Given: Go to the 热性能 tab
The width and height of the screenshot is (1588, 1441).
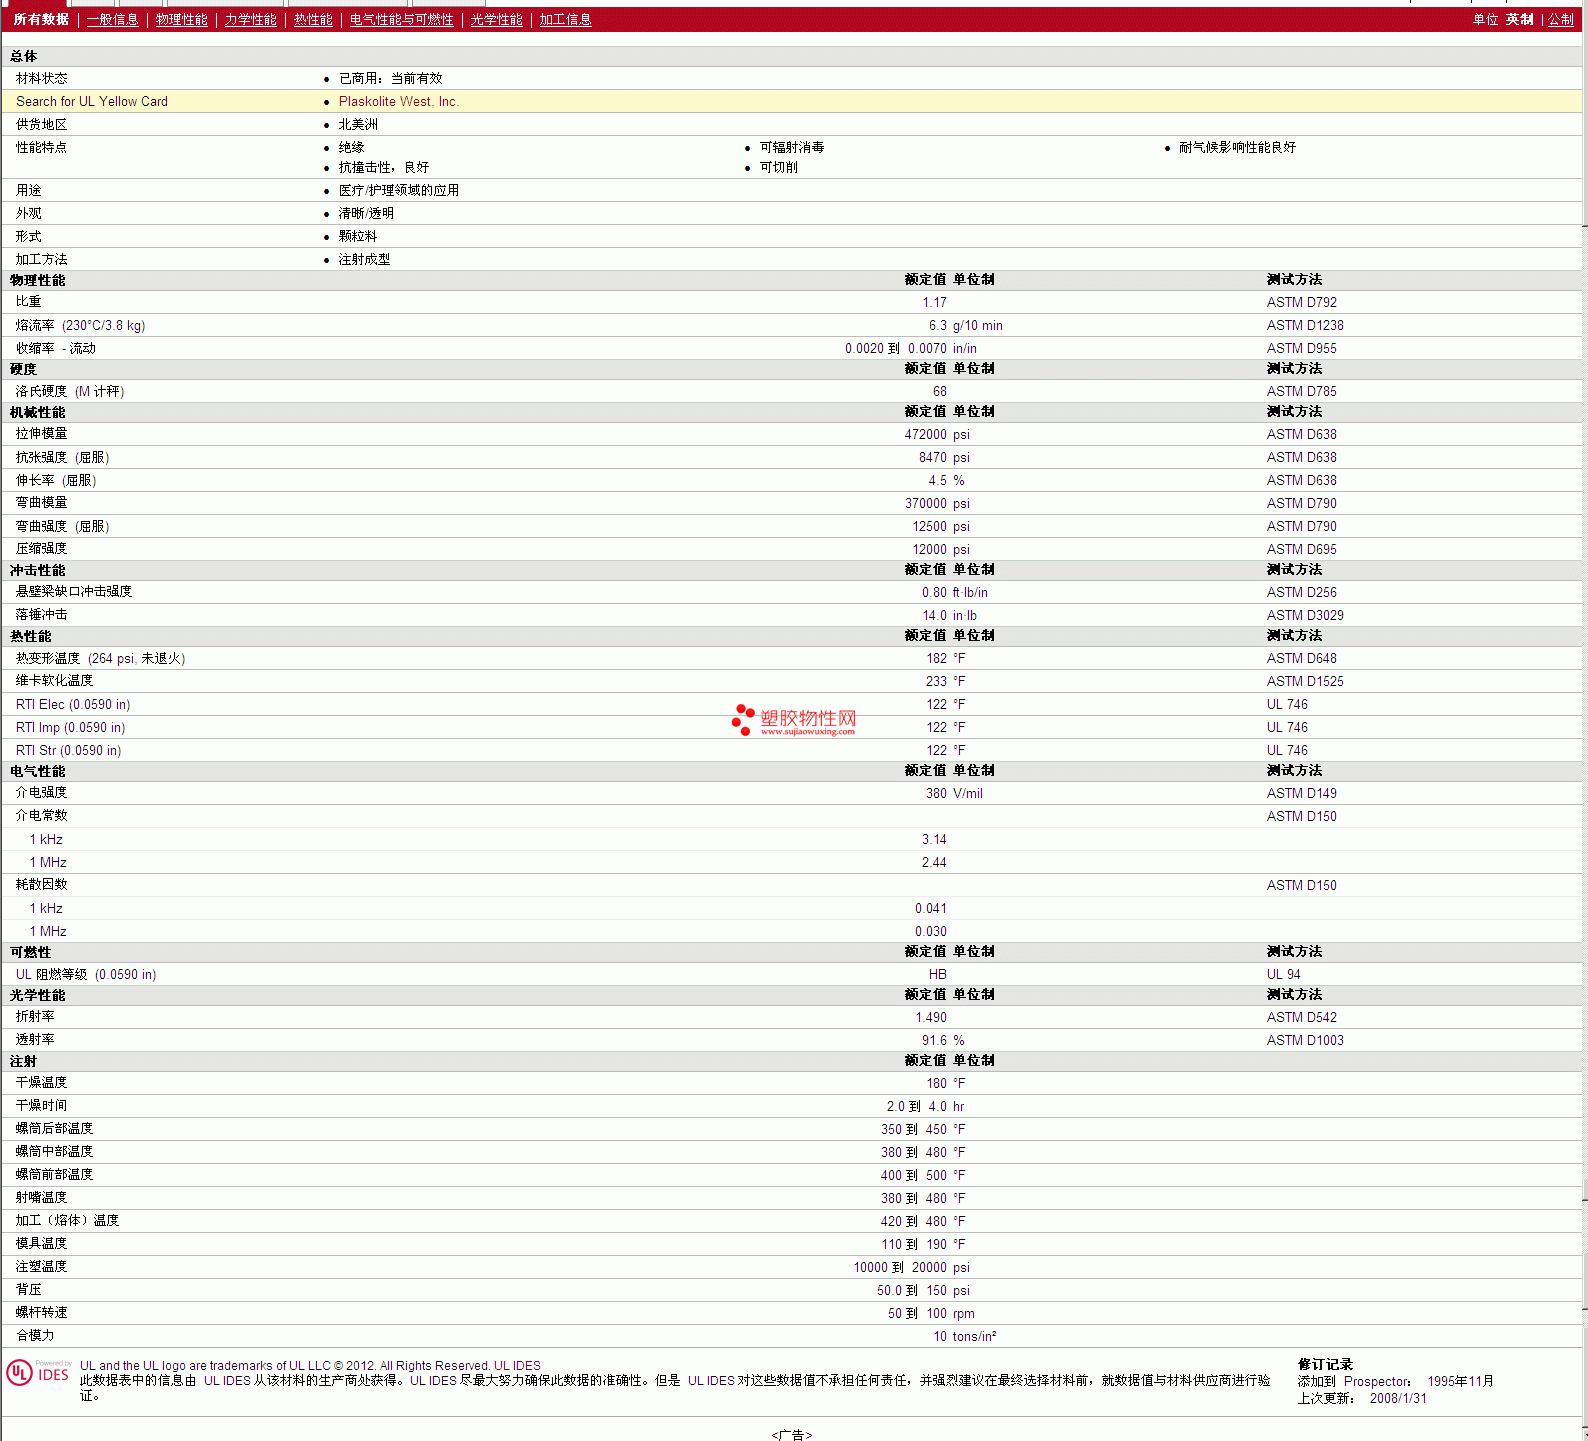Looking at the screenshot, I should click(x=313, y=19).
